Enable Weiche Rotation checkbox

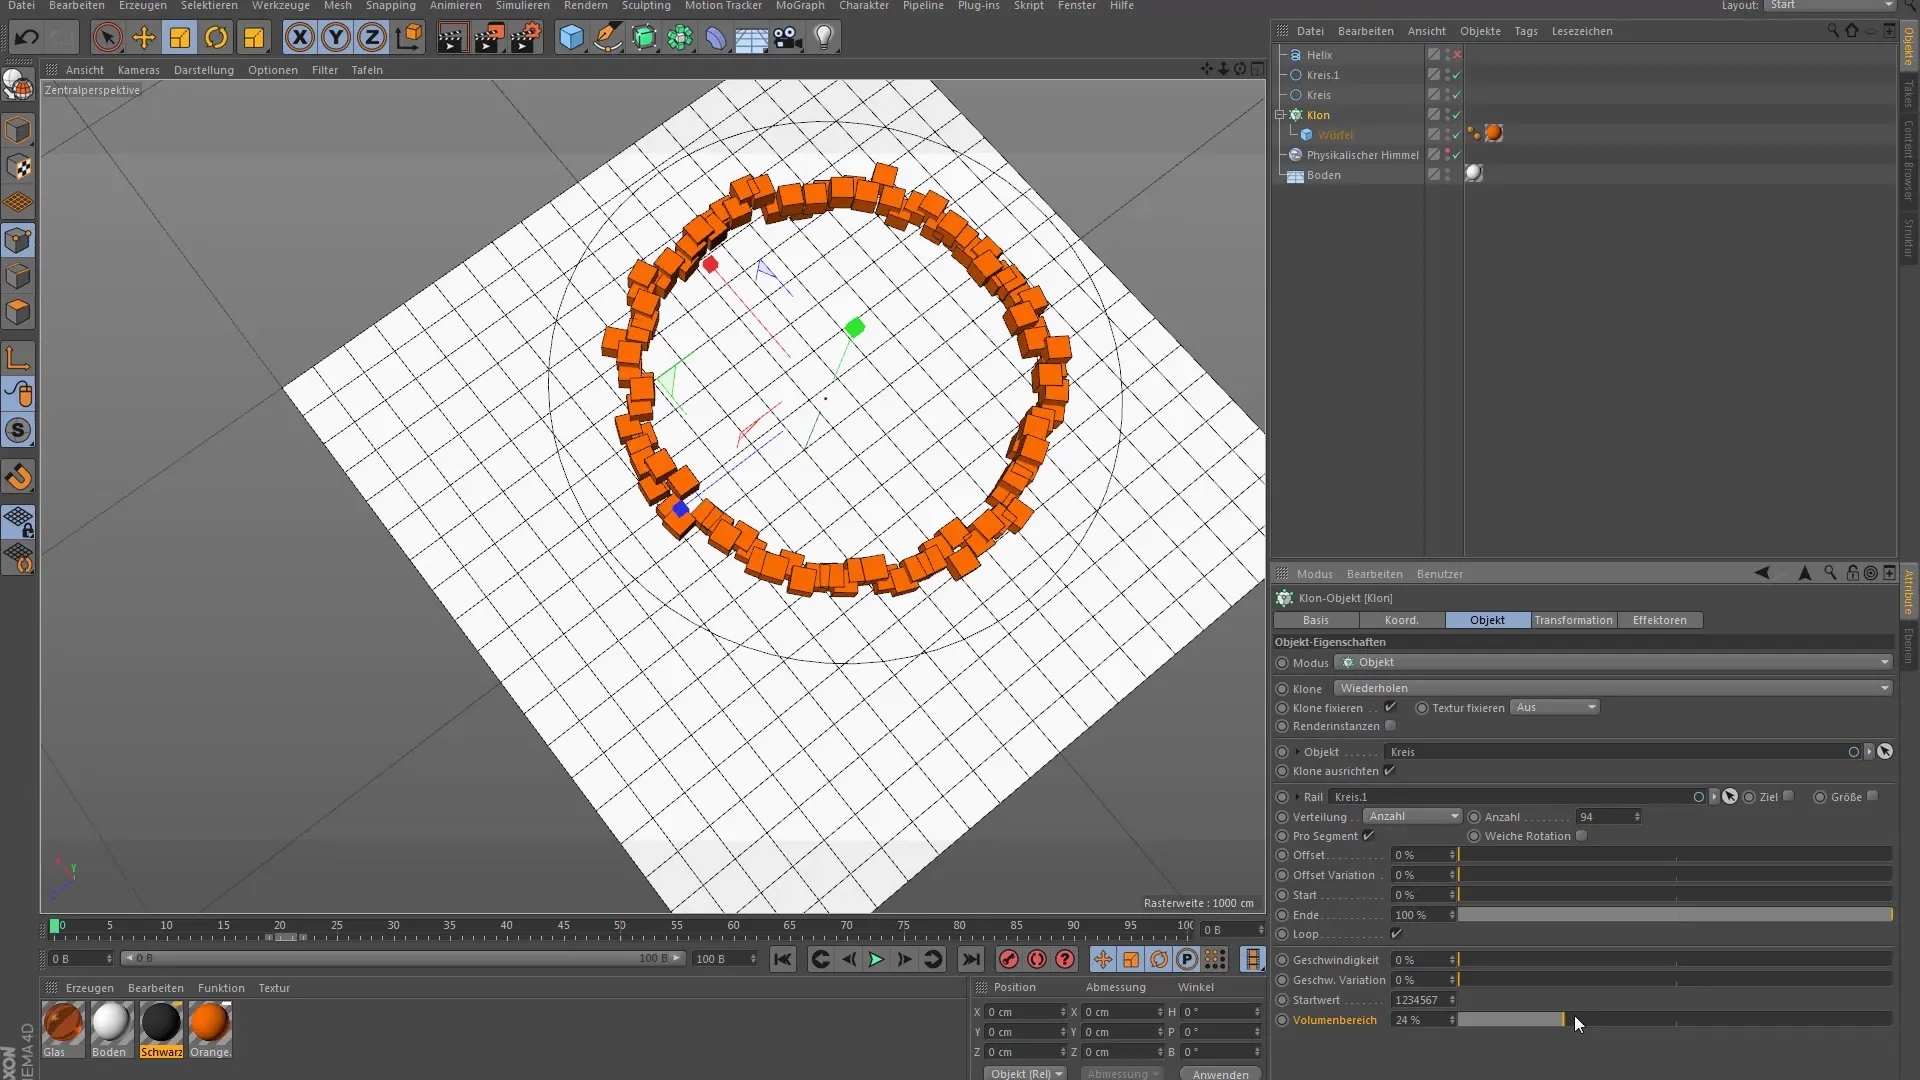[x=1581, y=836]
